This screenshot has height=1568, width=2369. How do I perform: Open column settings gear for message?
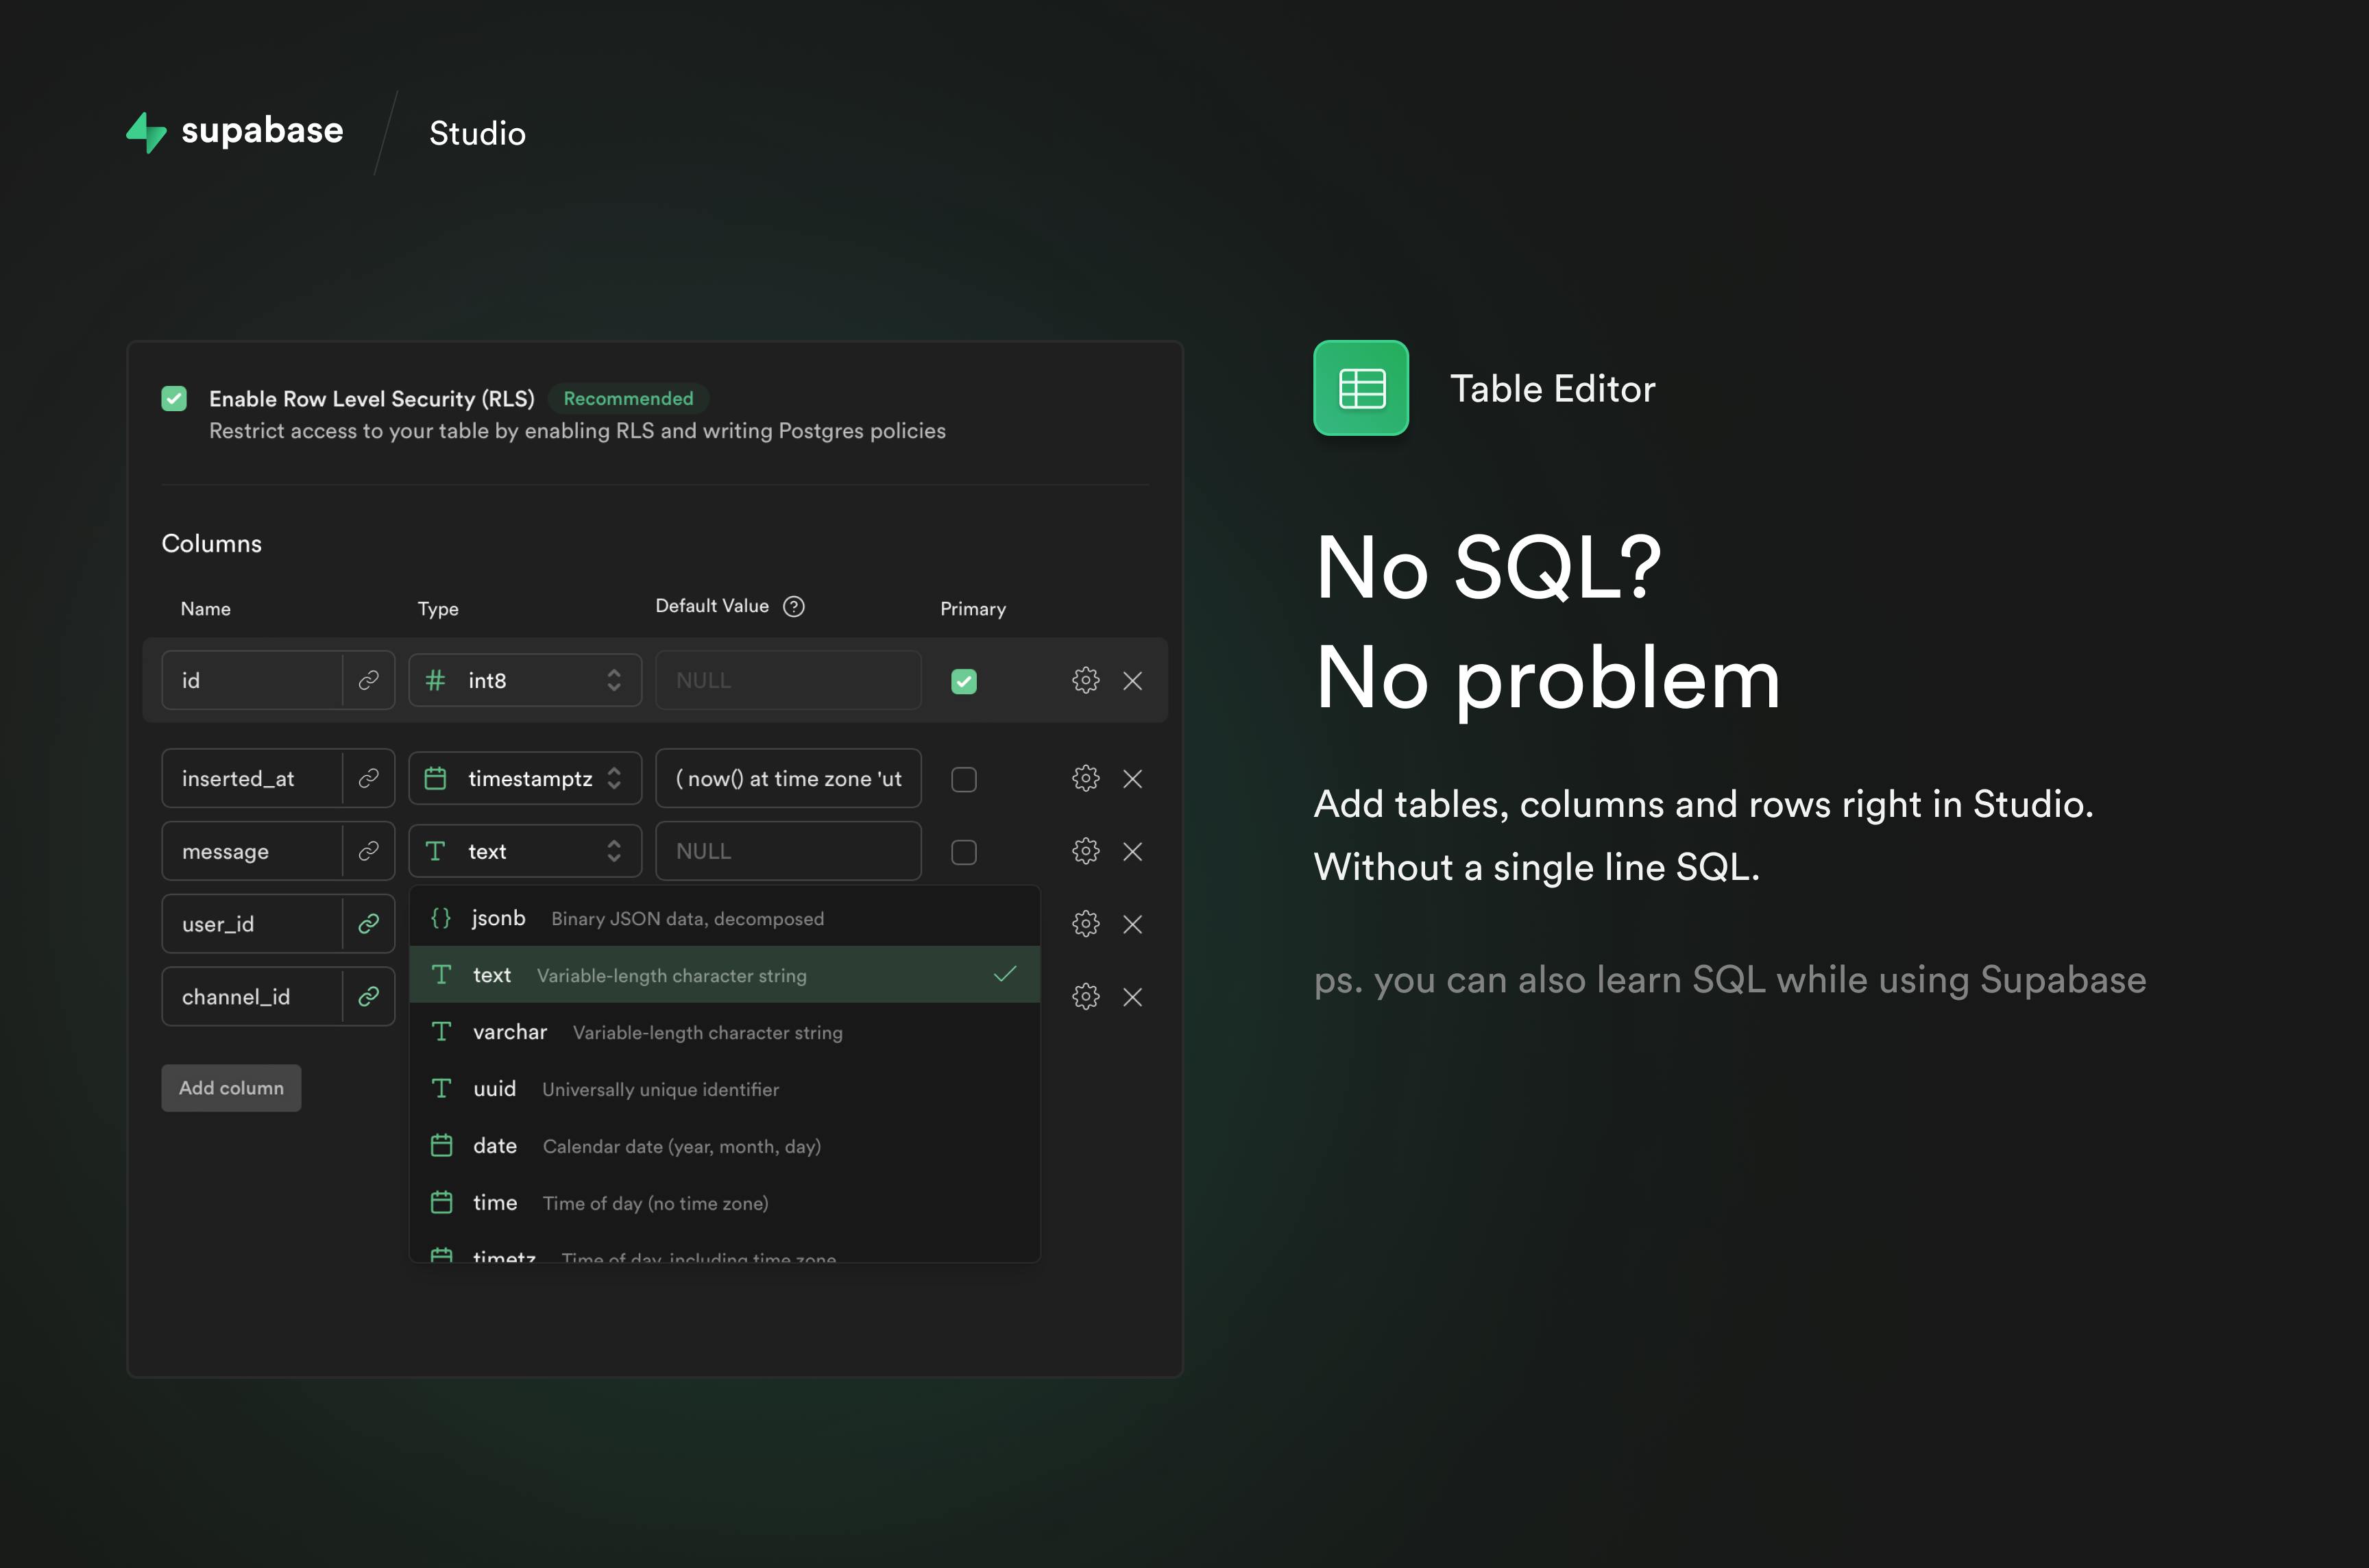coord(1086,851)
